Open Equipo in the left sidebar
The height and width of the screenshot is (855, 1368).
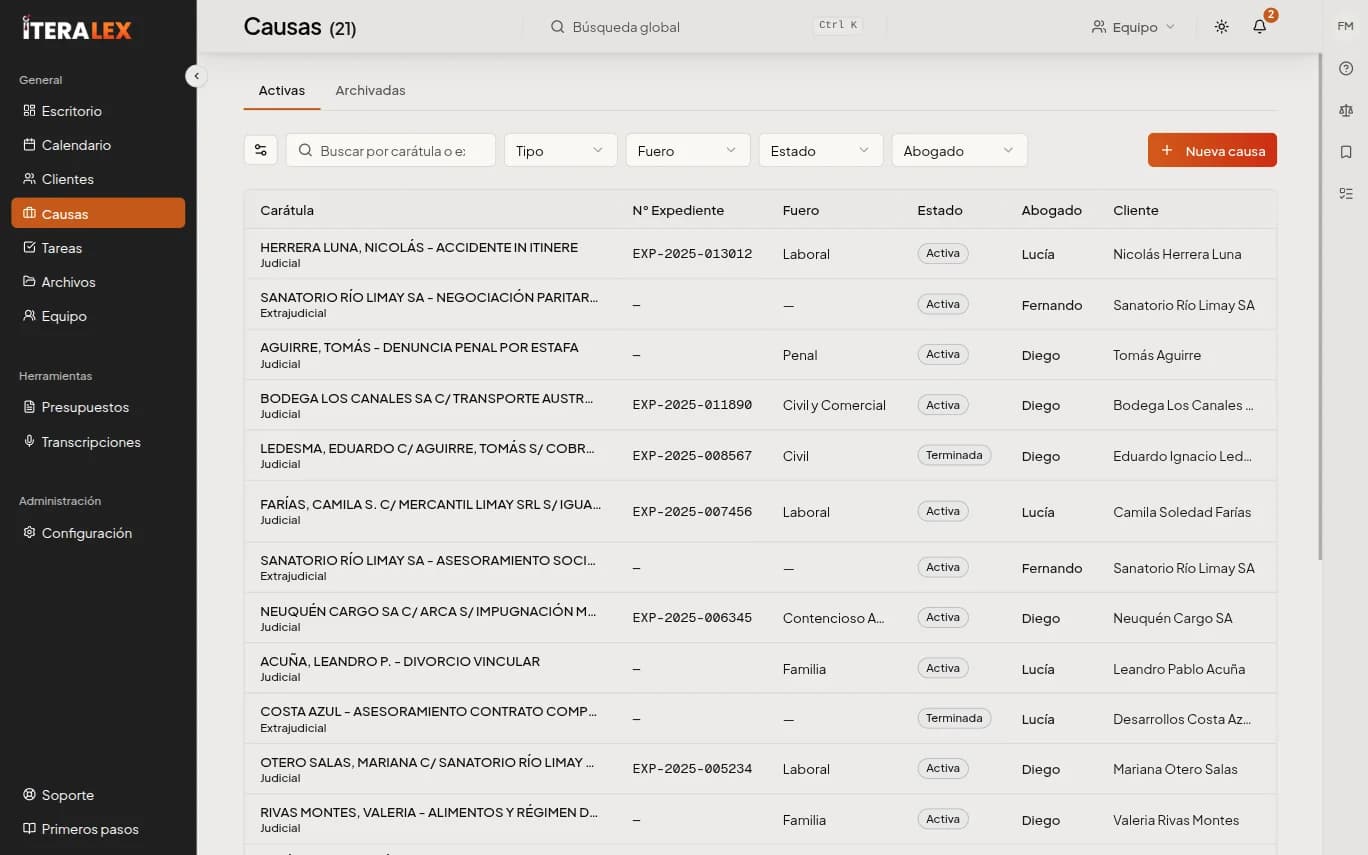click(x=98, y=316)
